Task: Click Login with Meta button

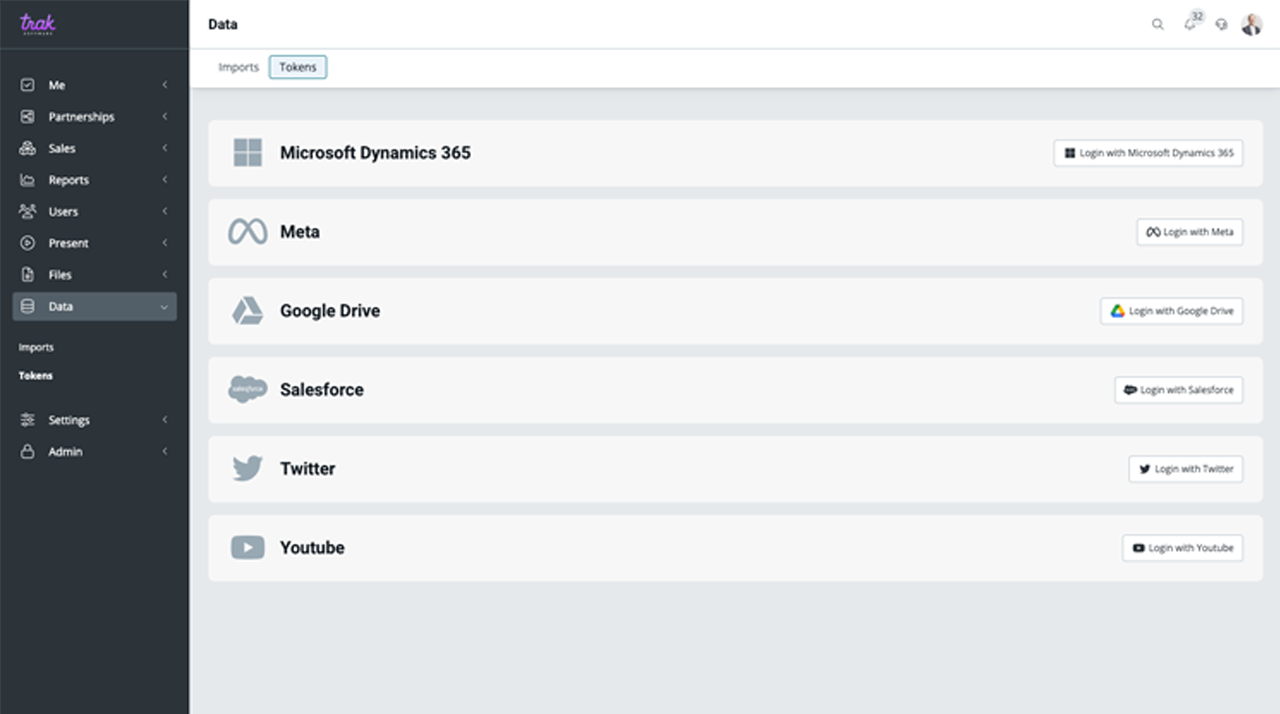Action: click(x=1190, y=232)
